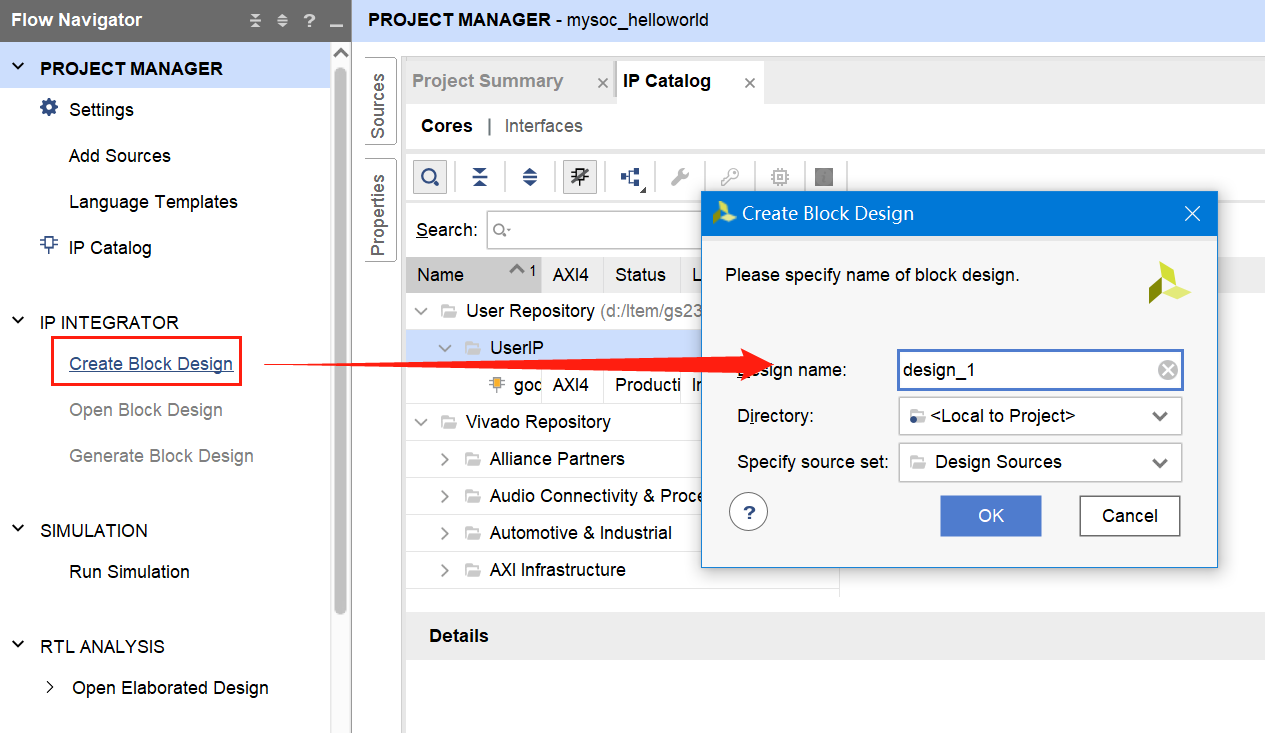This screenshot has height=733, width=1265.
Task: Switch to the Cores view
Action: 446,126
